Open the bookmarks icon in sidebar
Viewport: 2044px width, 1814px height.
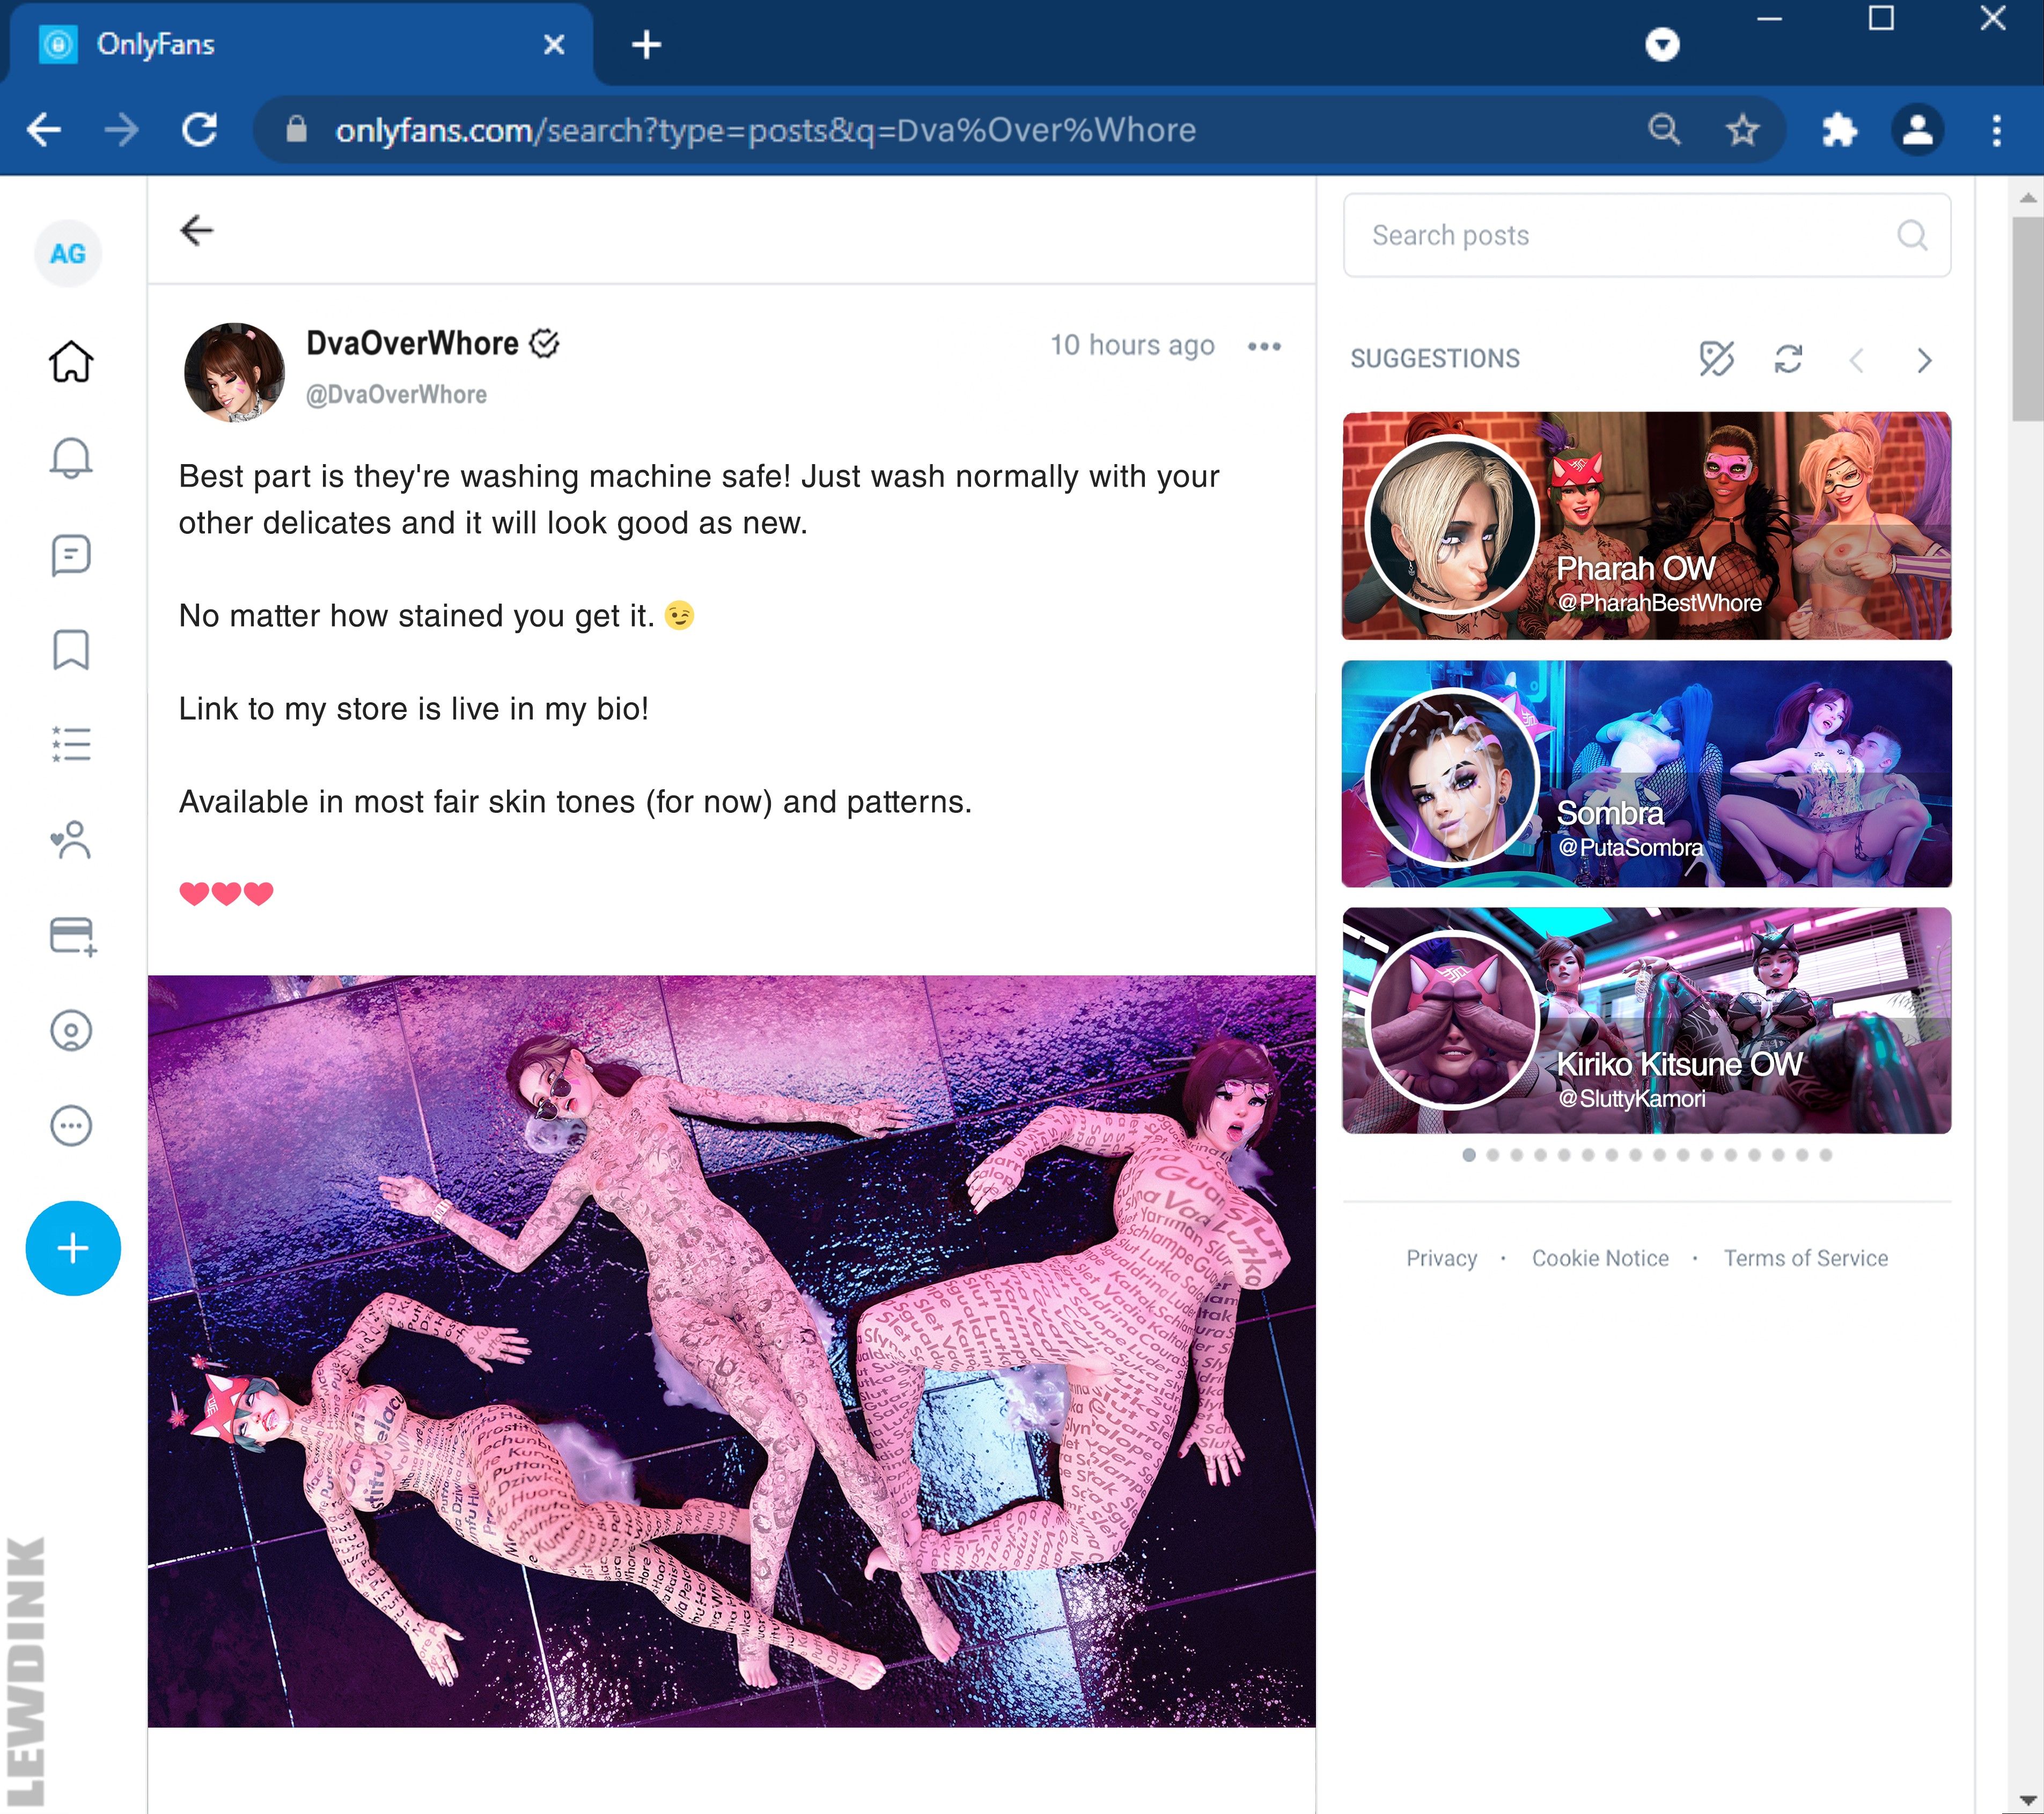(71, 649)
